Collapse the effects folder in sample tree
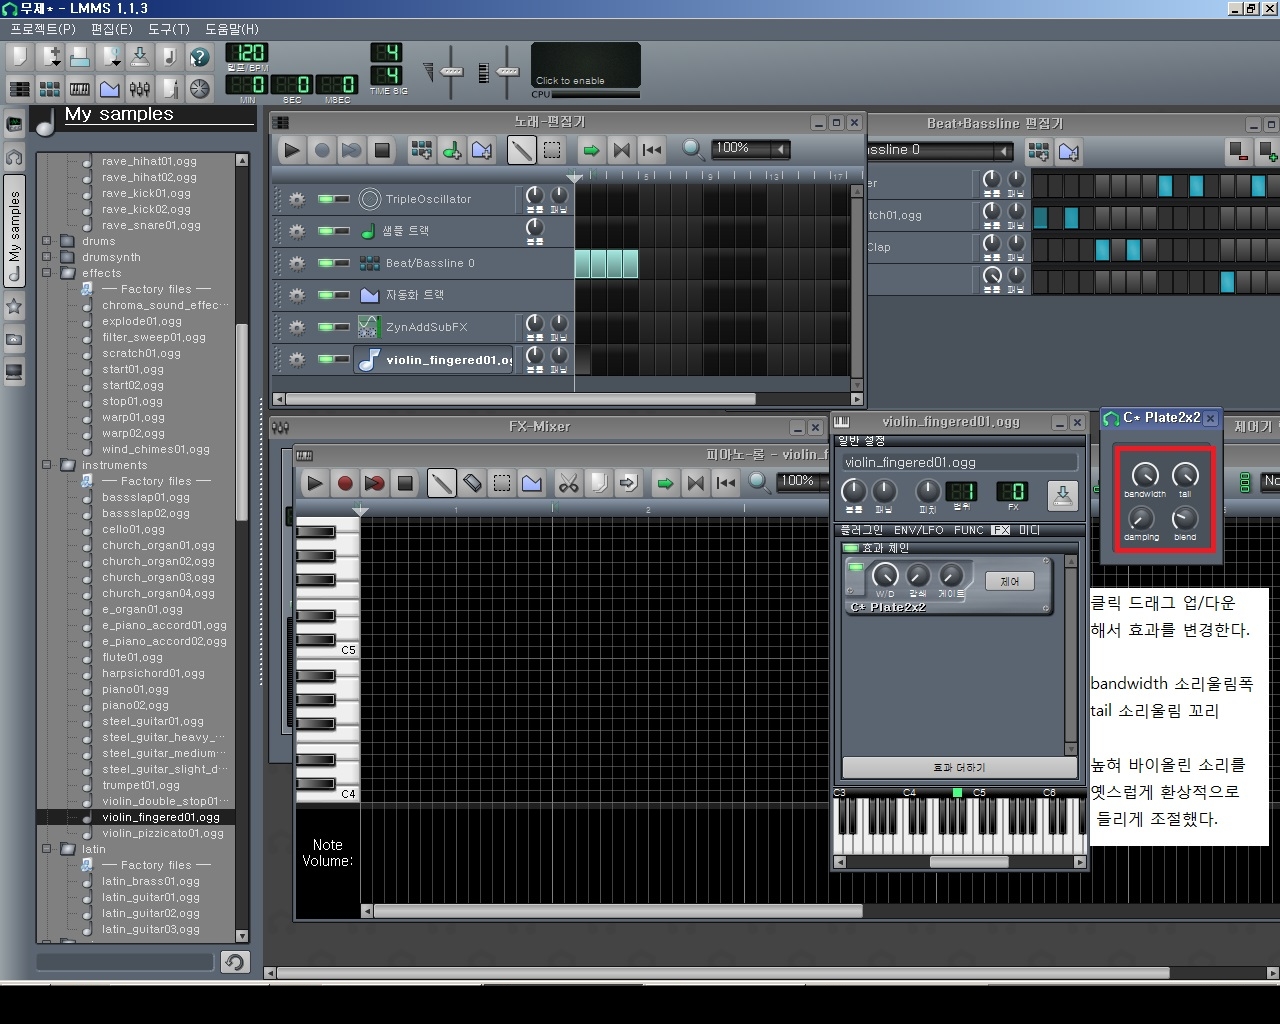This screenshot has width=1280, height=1024. point(47,273)
